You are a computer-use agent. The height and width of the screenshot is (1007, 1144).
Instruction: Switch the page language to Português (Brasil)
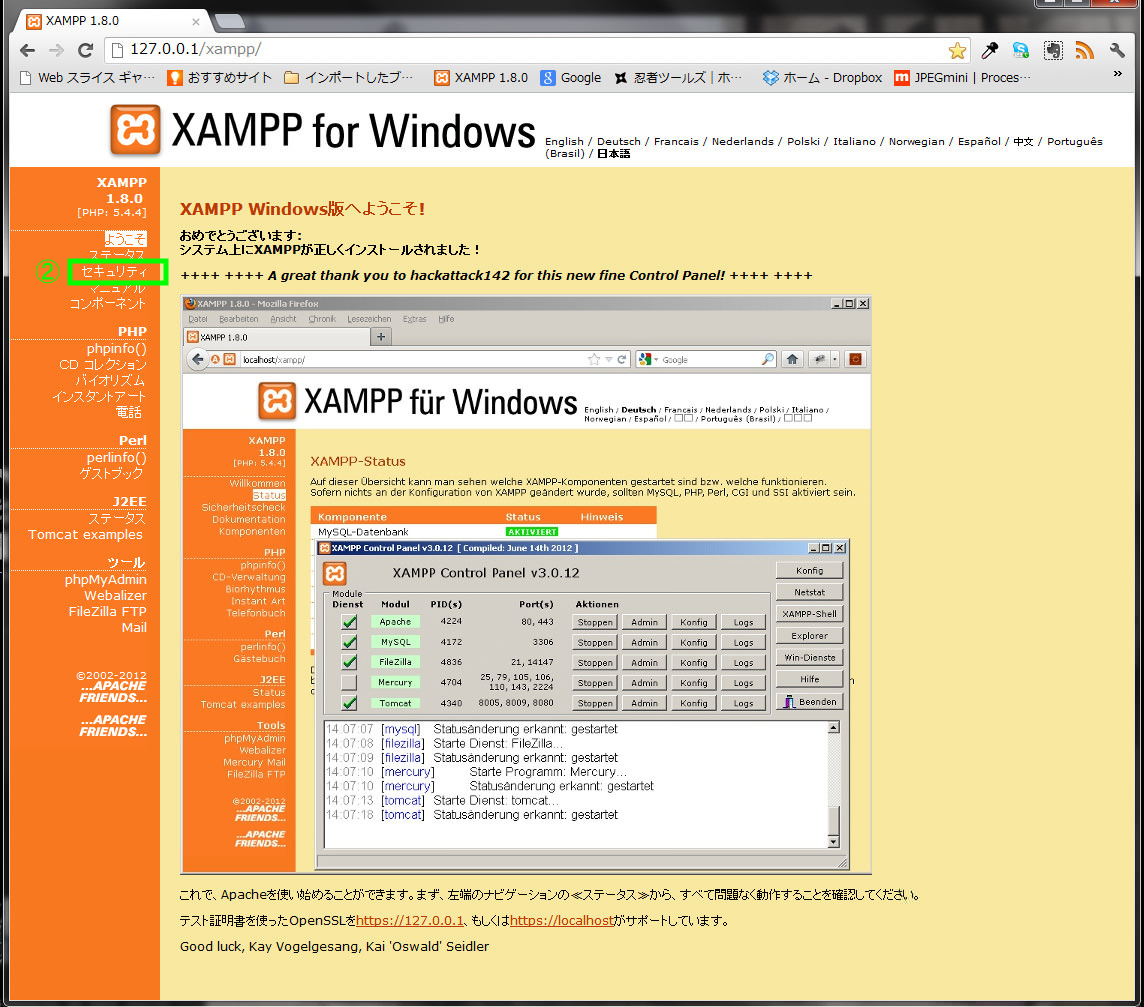[x=1075, y=142]
